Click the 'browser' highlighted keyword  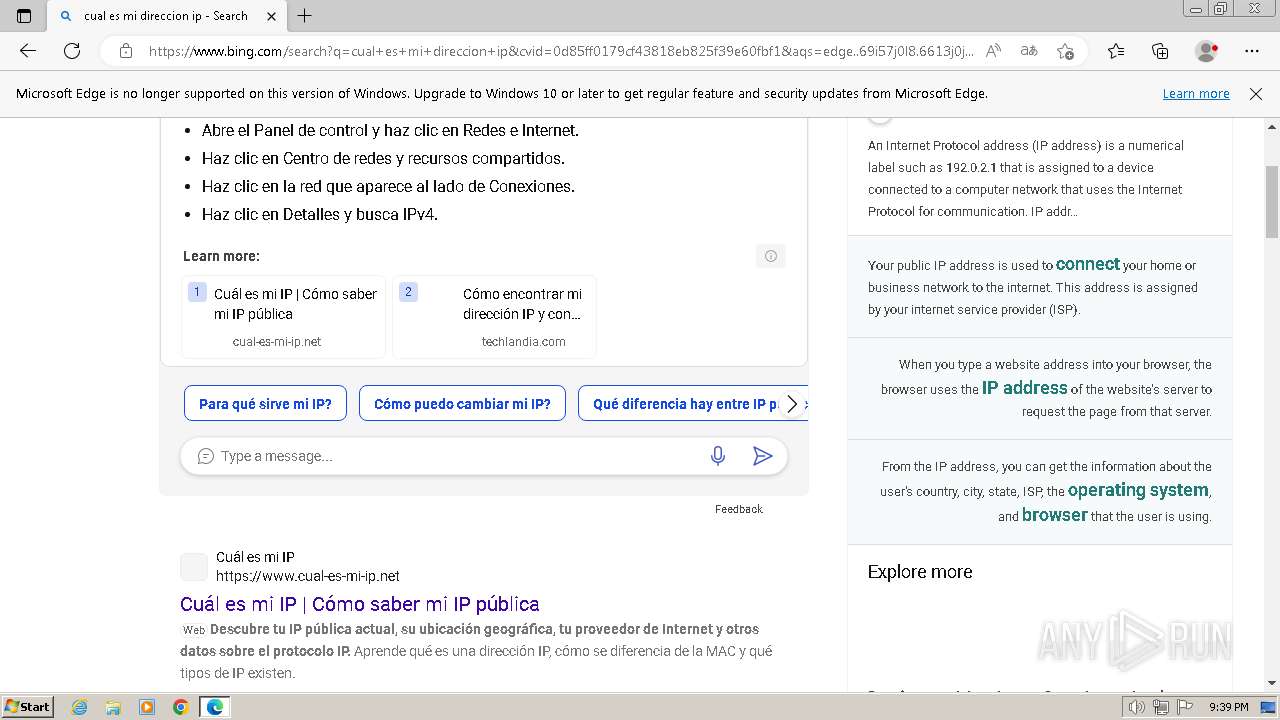click(1054, 515)
